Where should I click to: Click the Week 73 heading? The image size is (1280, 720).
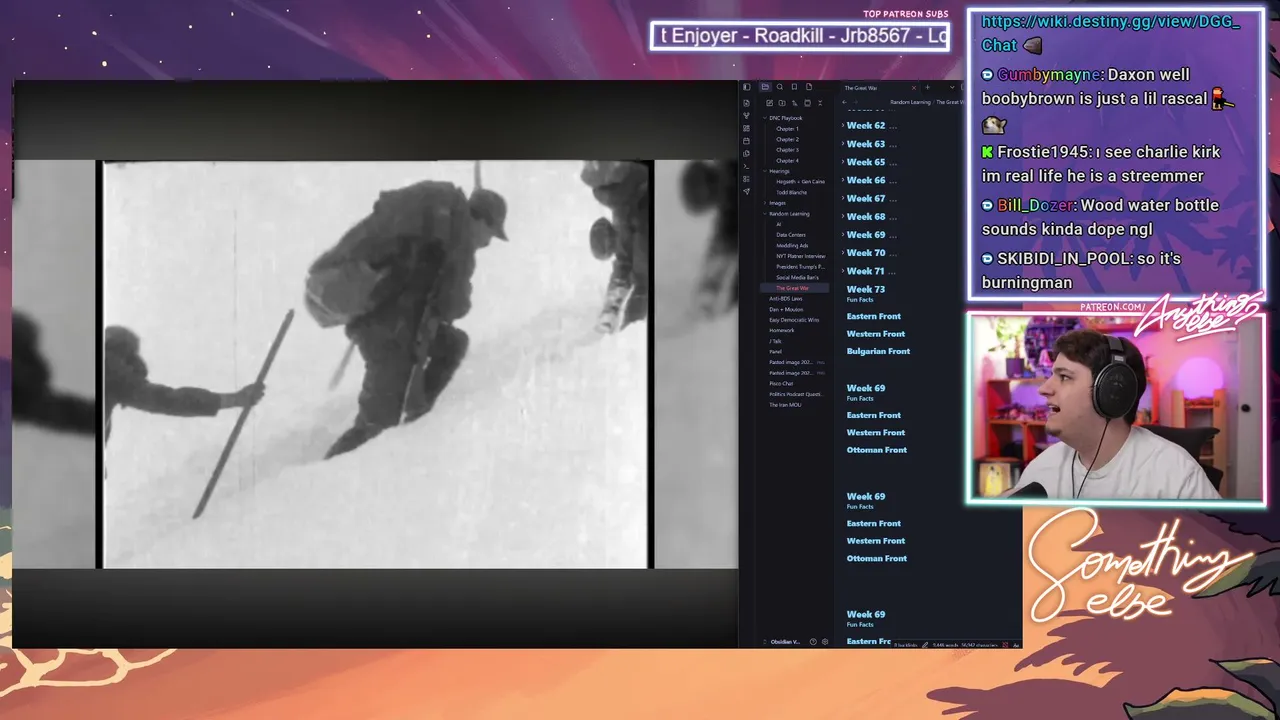(866, 290)
